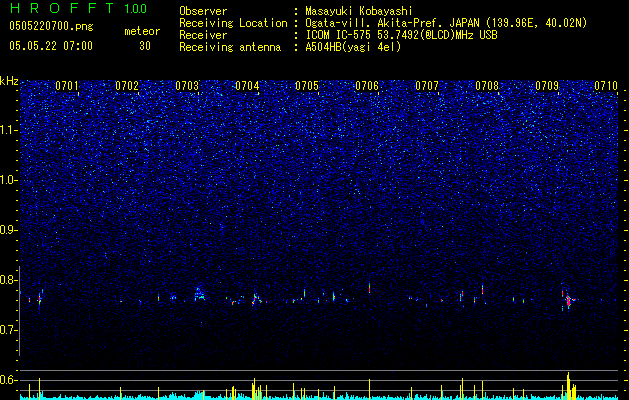Click the 0.6 kHz axis label

point(9,380)
